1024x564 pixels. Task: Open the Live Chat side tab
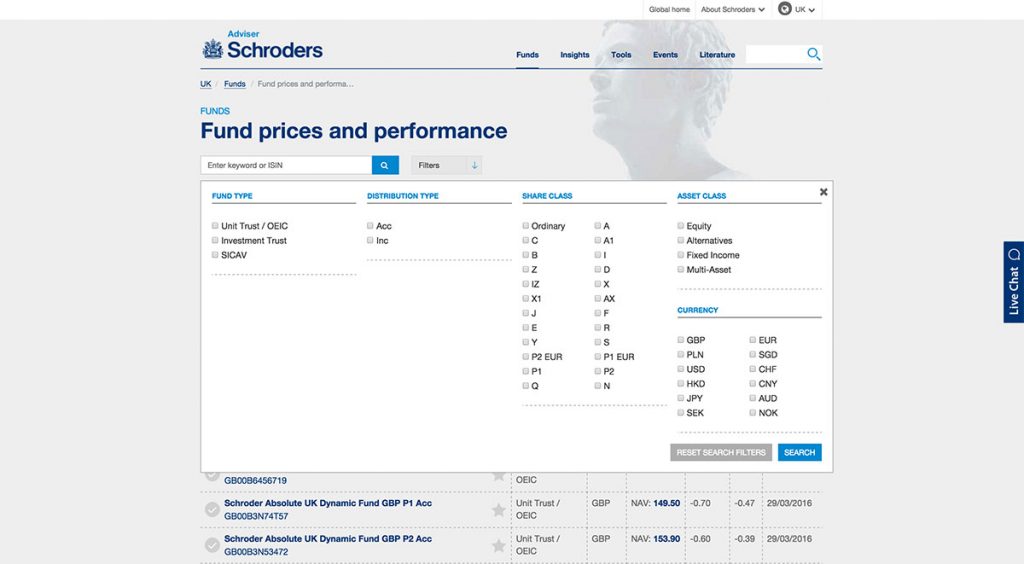click(1014, 282)
